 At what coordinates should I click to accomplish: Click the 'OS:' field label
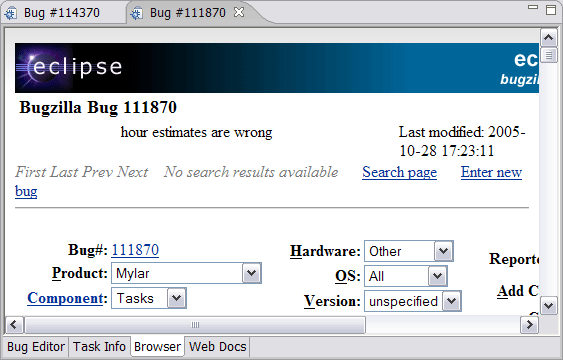(x=348, y=276)
